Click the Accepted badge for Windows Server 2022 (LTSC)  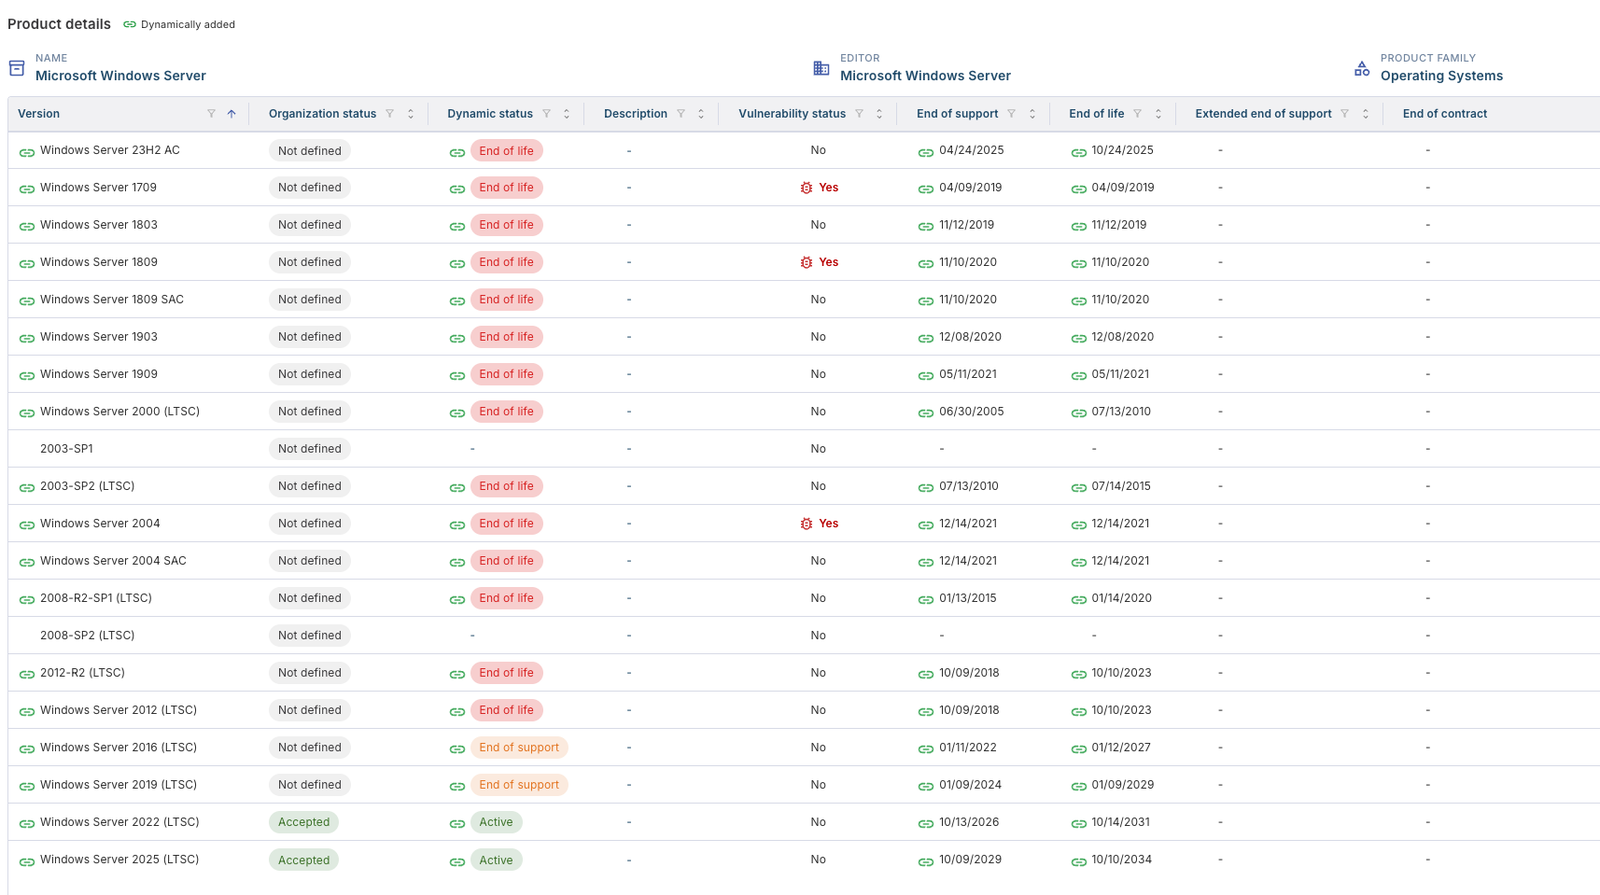pyautogui.click(x=304, y=822)
